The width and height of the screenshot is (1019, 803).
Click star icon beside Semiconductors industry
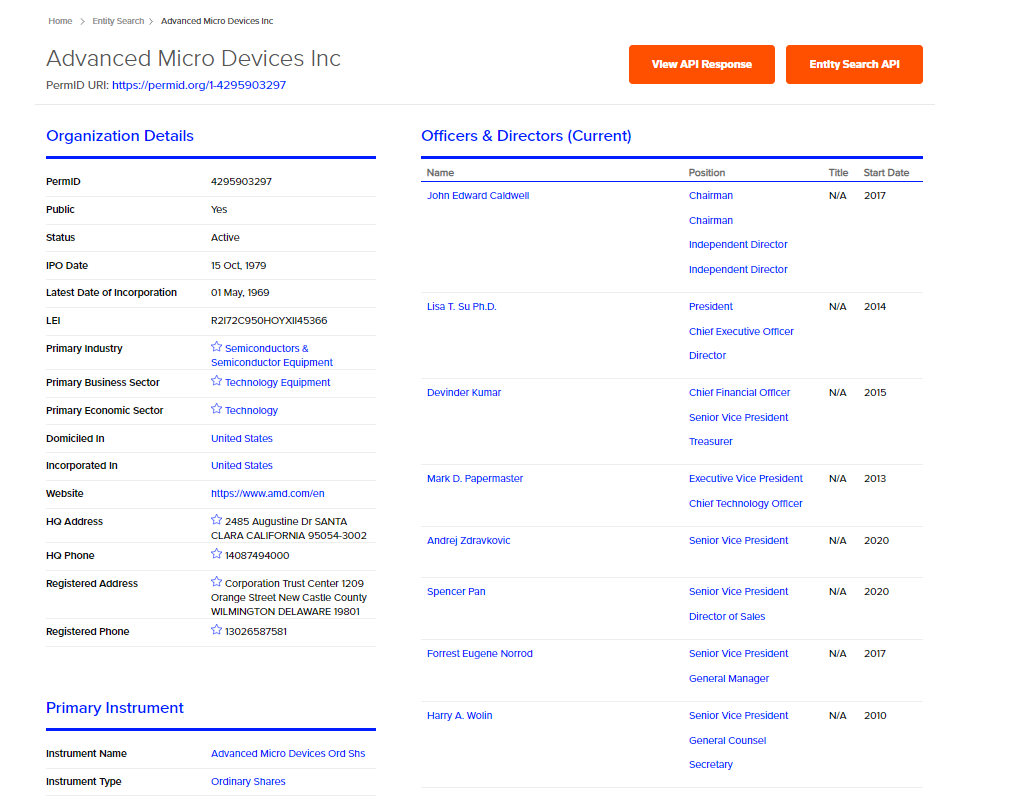pyautogui.click(x=216, y=347)
